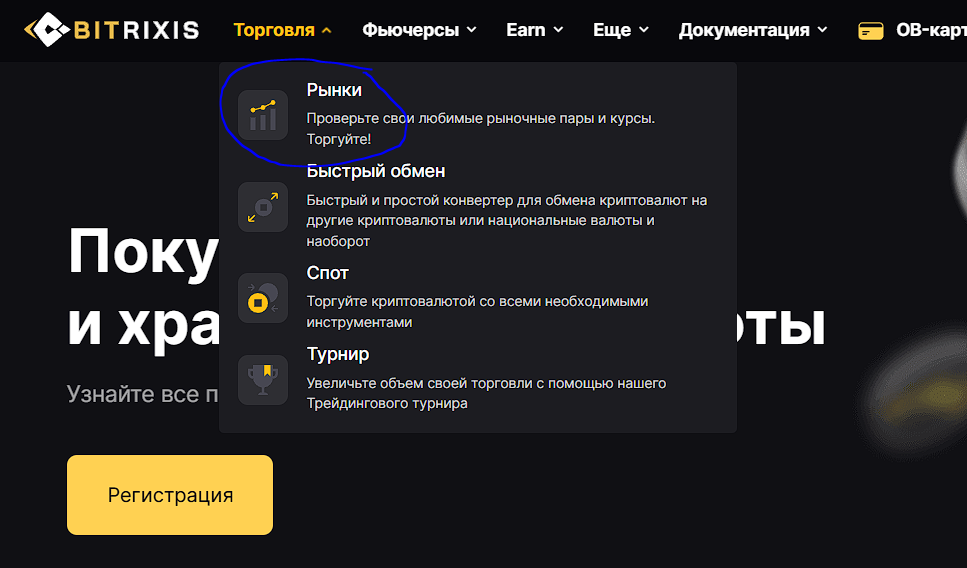Click the yellow OB card icon
The height and width of the screenshot is (568, 967).
tap(871, 31)
